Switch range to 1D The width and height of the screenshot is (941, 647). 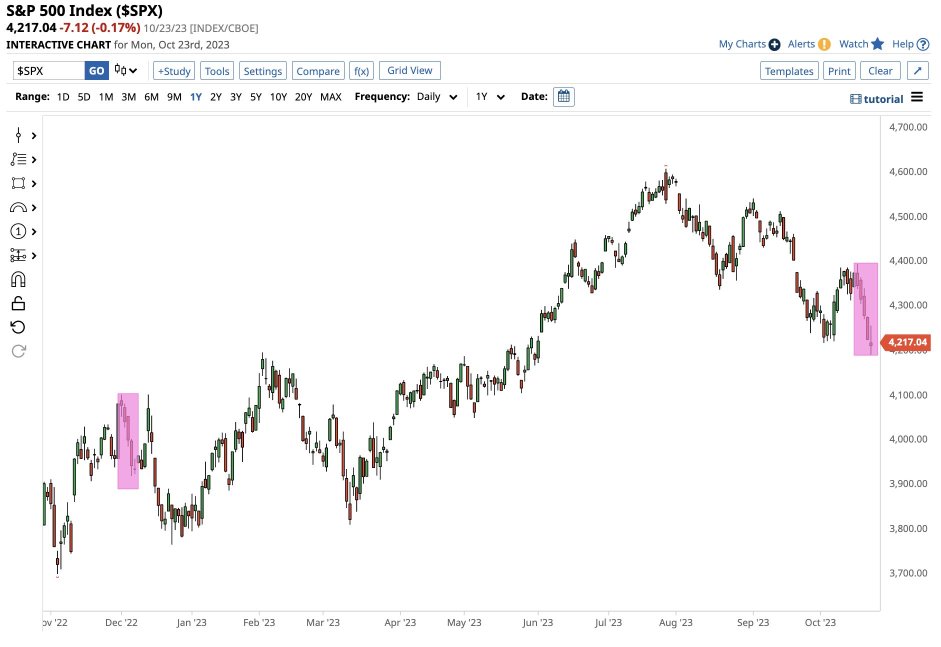coord(63,97)
